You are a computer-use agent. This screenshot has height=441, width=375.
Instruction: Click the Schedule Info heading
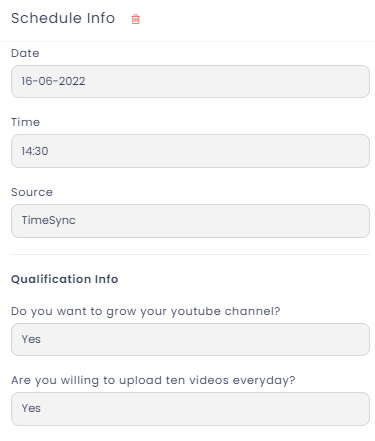[x=63, y=18]
